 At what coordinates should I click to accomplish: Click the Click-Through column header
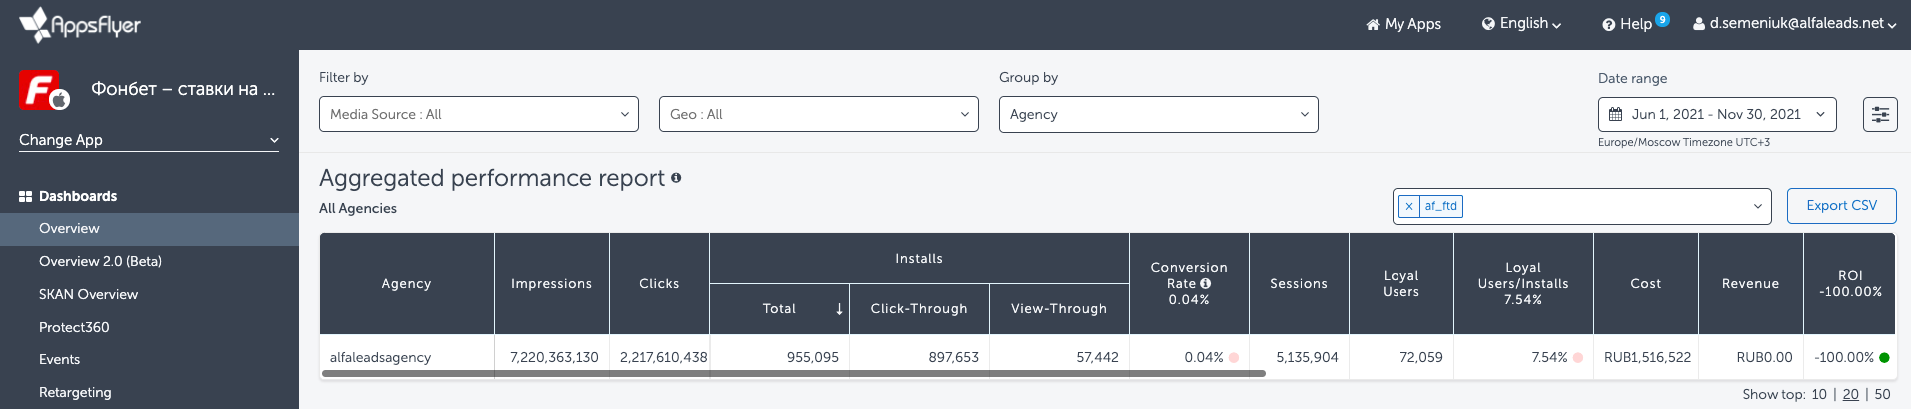(919, 309)
